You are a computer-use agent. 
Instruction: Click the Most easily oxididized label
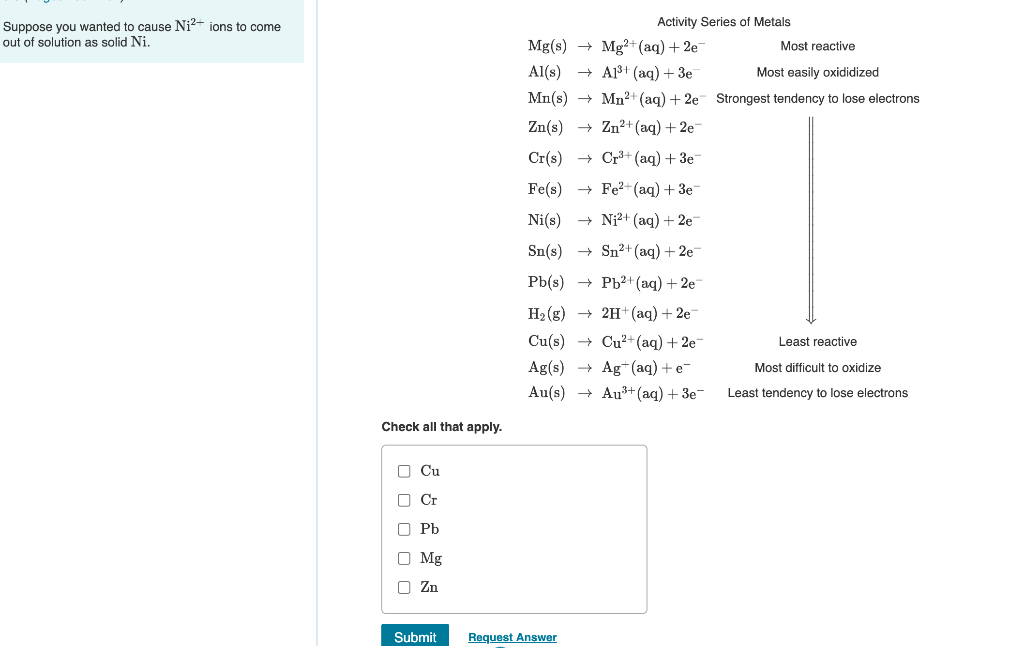(816, 72)
